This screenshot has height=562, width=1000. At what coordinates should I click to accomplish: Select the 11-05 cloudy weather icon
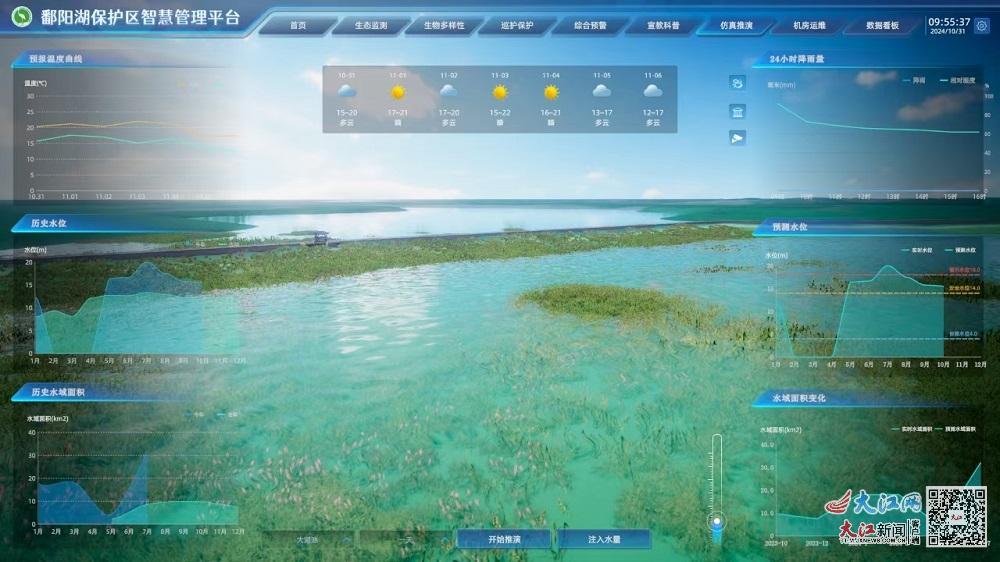point(602,92)
